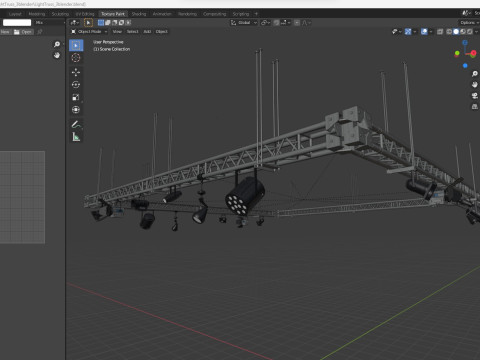Select the Transform tool
This screenshot has height=360, width=480.
(x=76, y=110)
